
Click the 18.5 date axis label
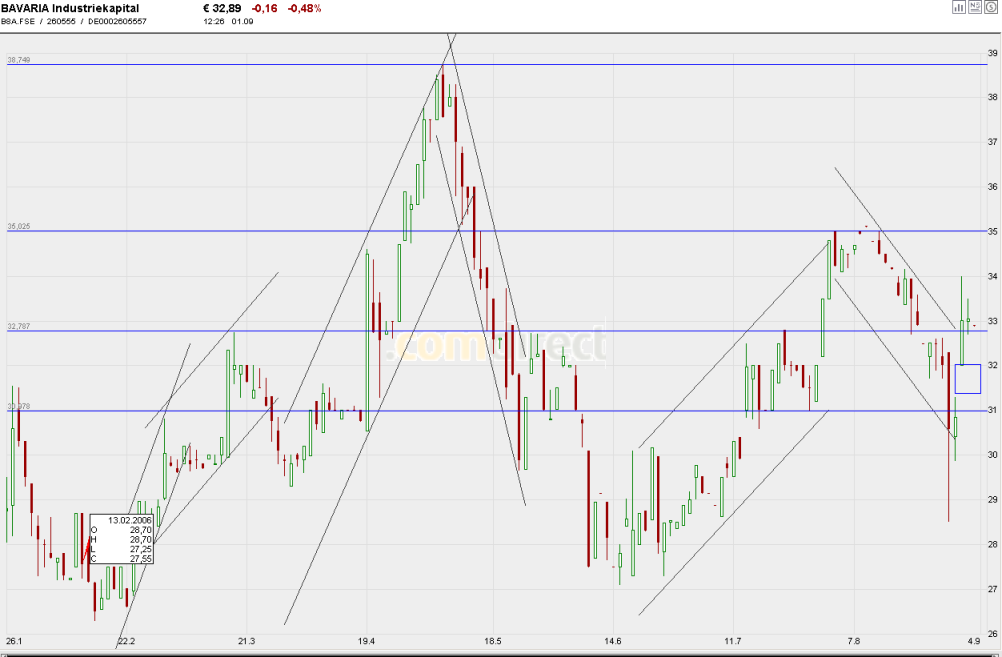tap(493, 641)
